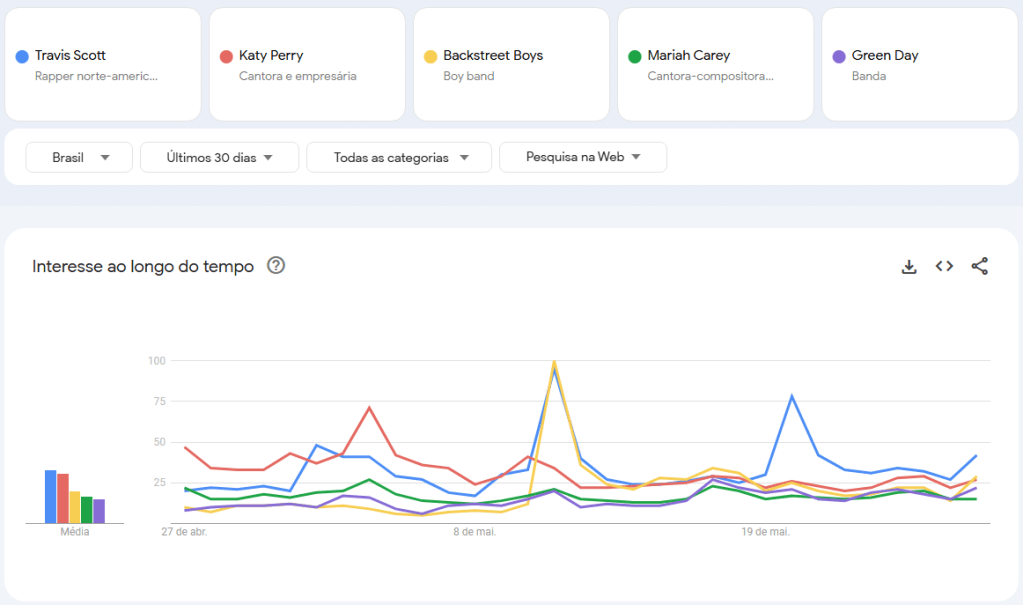This screenshot has height=605, width=1023.
Task: Click the purple Green Day color dot
Action: (x=839, y=57)
